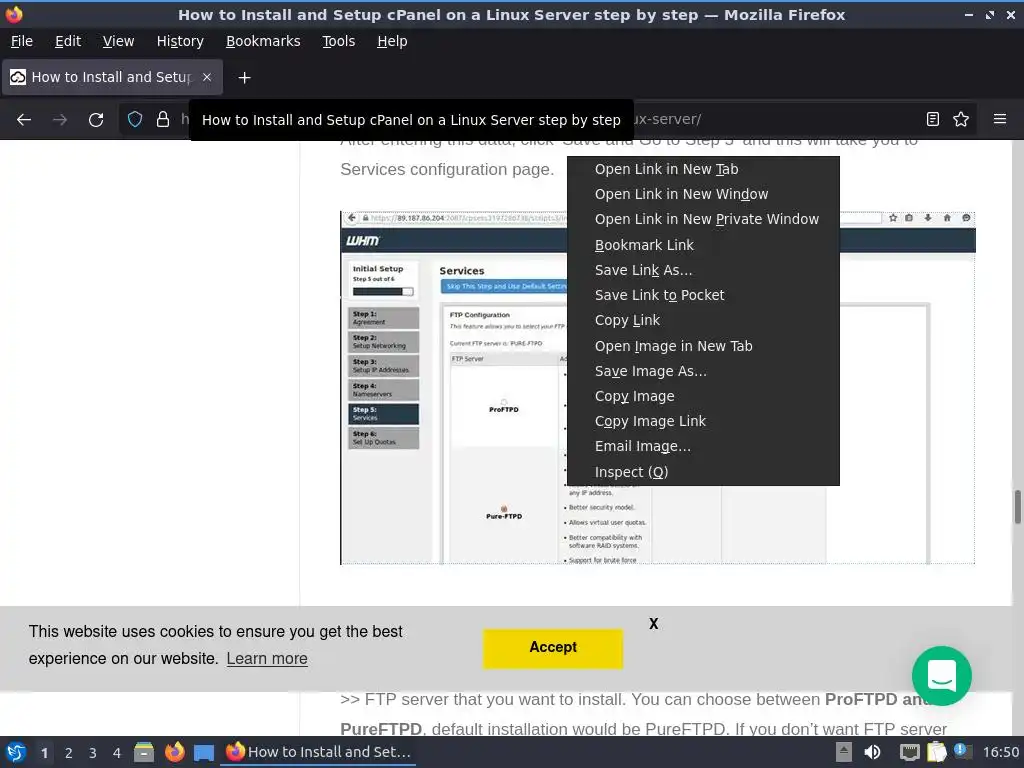Select Copy Link from context menu
The width and height of the screenshot is (1024, 768).
pos(703,320)
